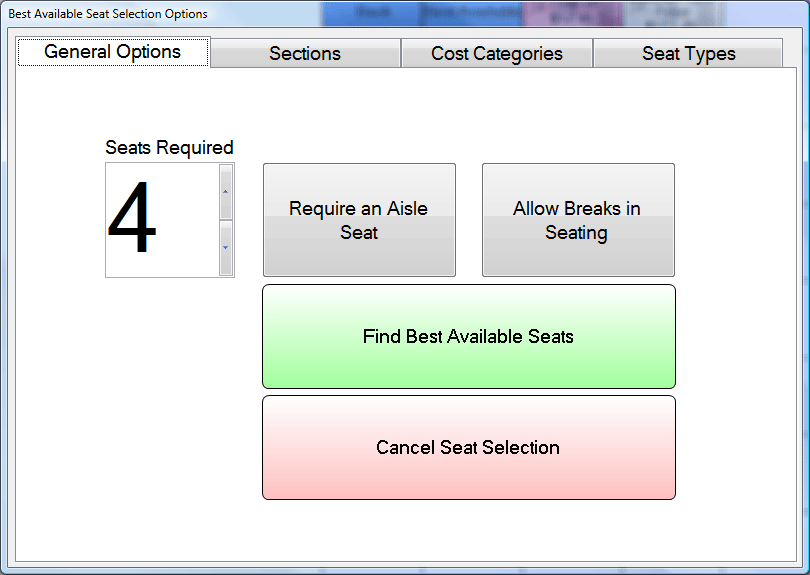Image resolution: width=810 pixels, height=575 pixels.
Task: Click the Seats Required number field showing 4
Action: click(x=160, y=220)
